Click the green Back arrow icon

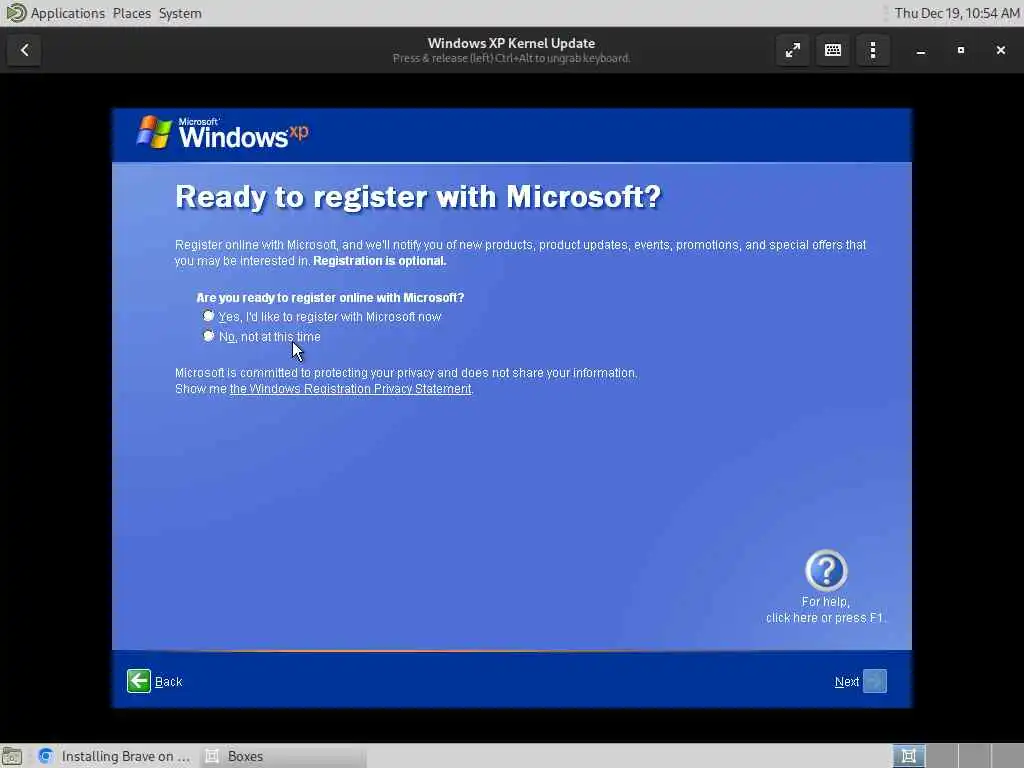[138, 681]
